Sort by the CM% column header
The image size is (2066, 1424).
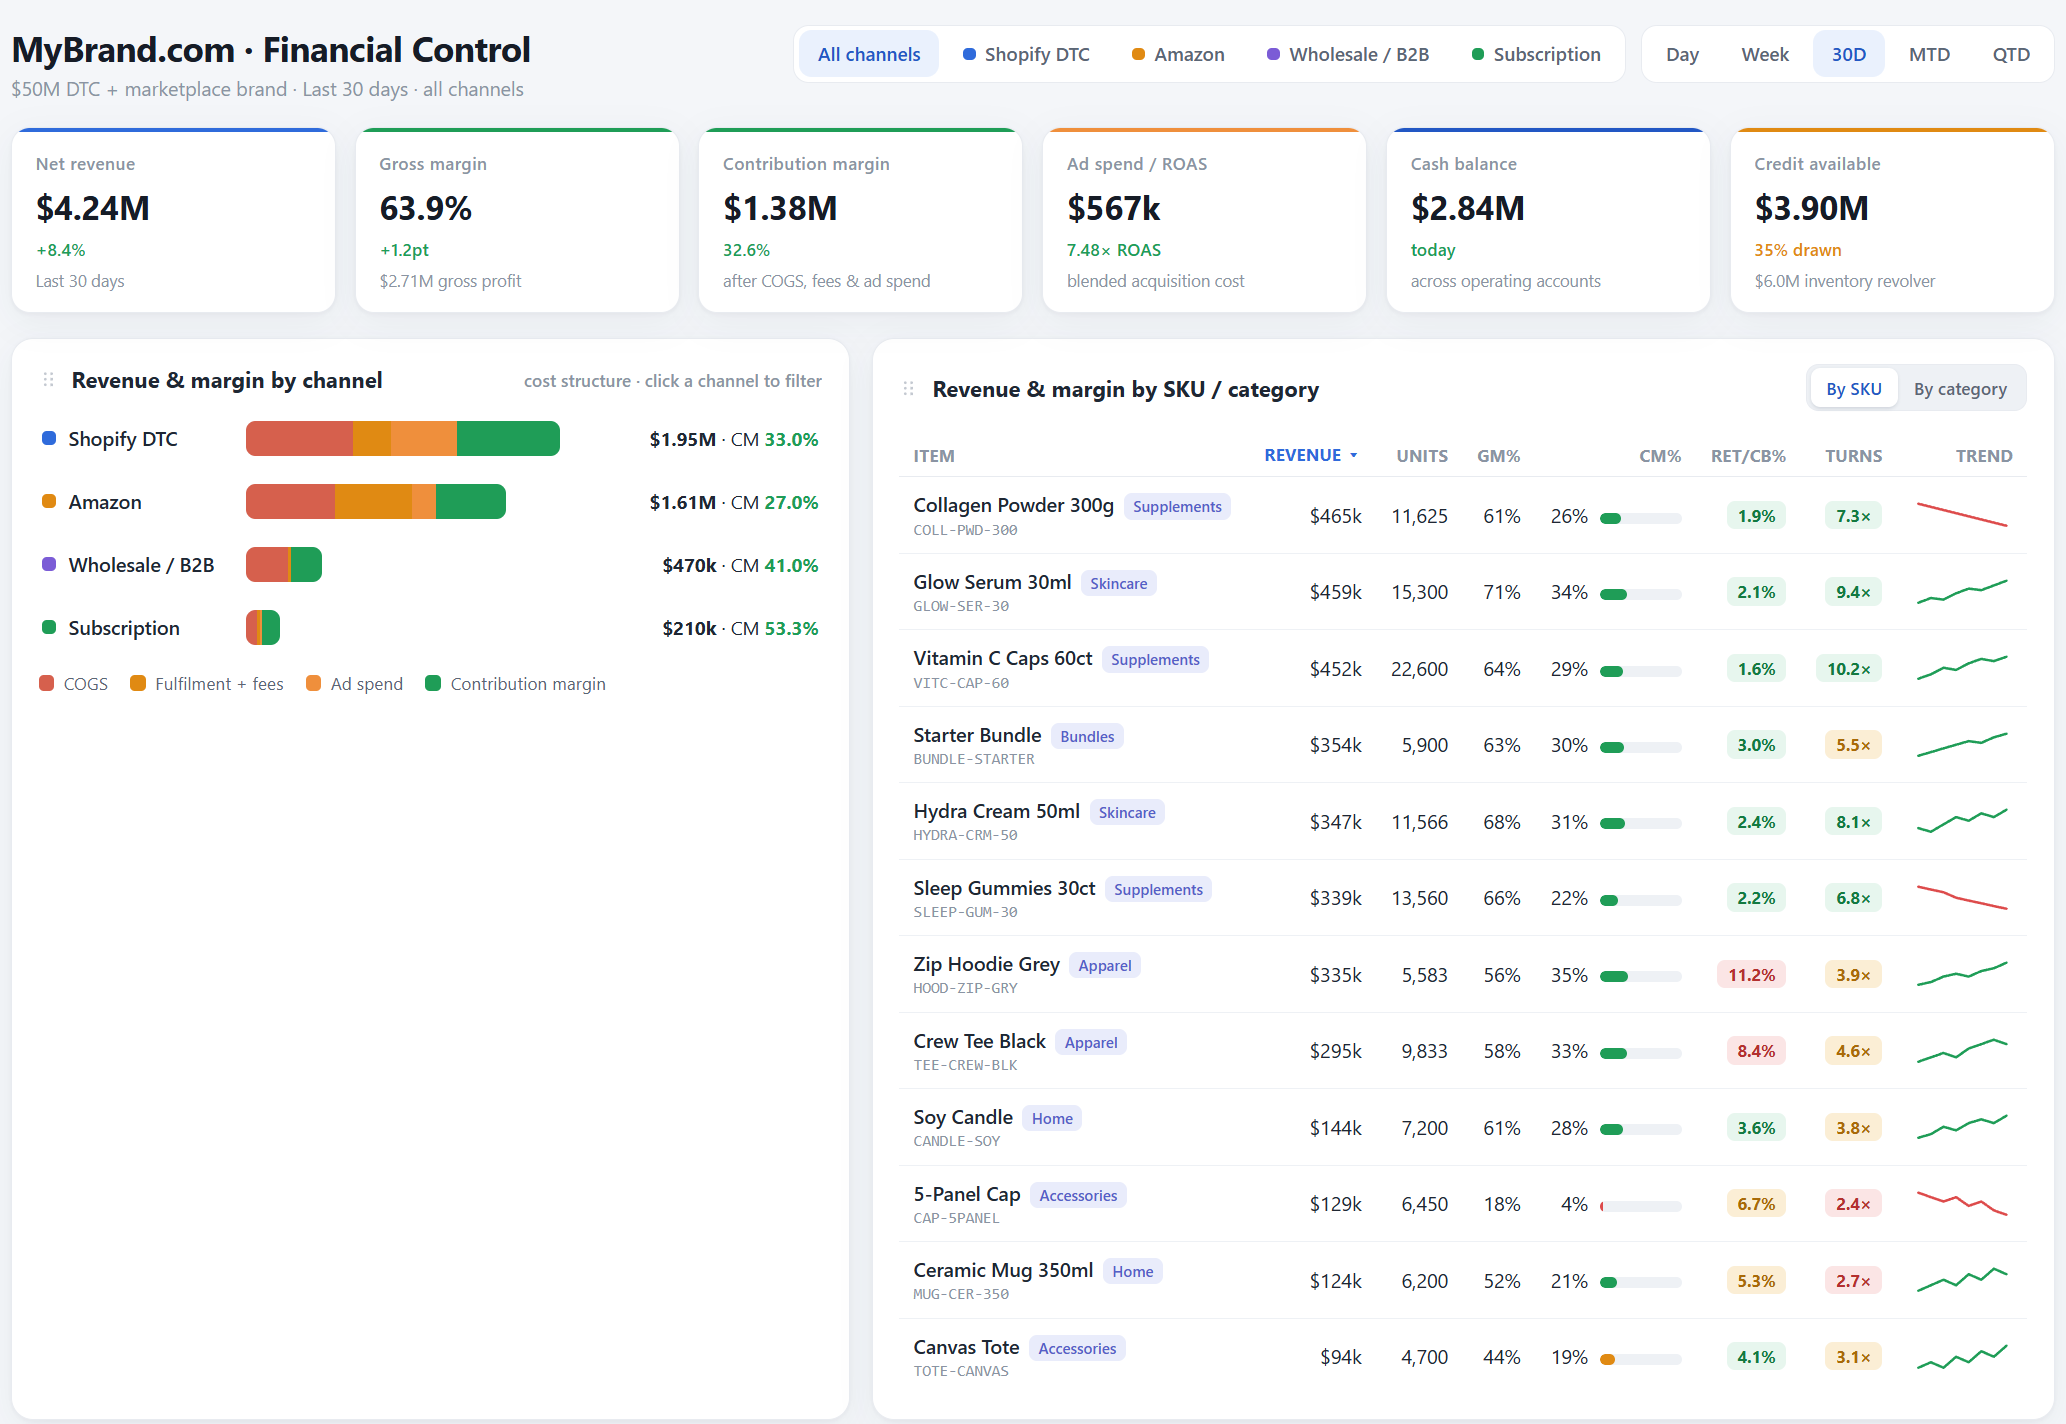[x=1660, y=456]
